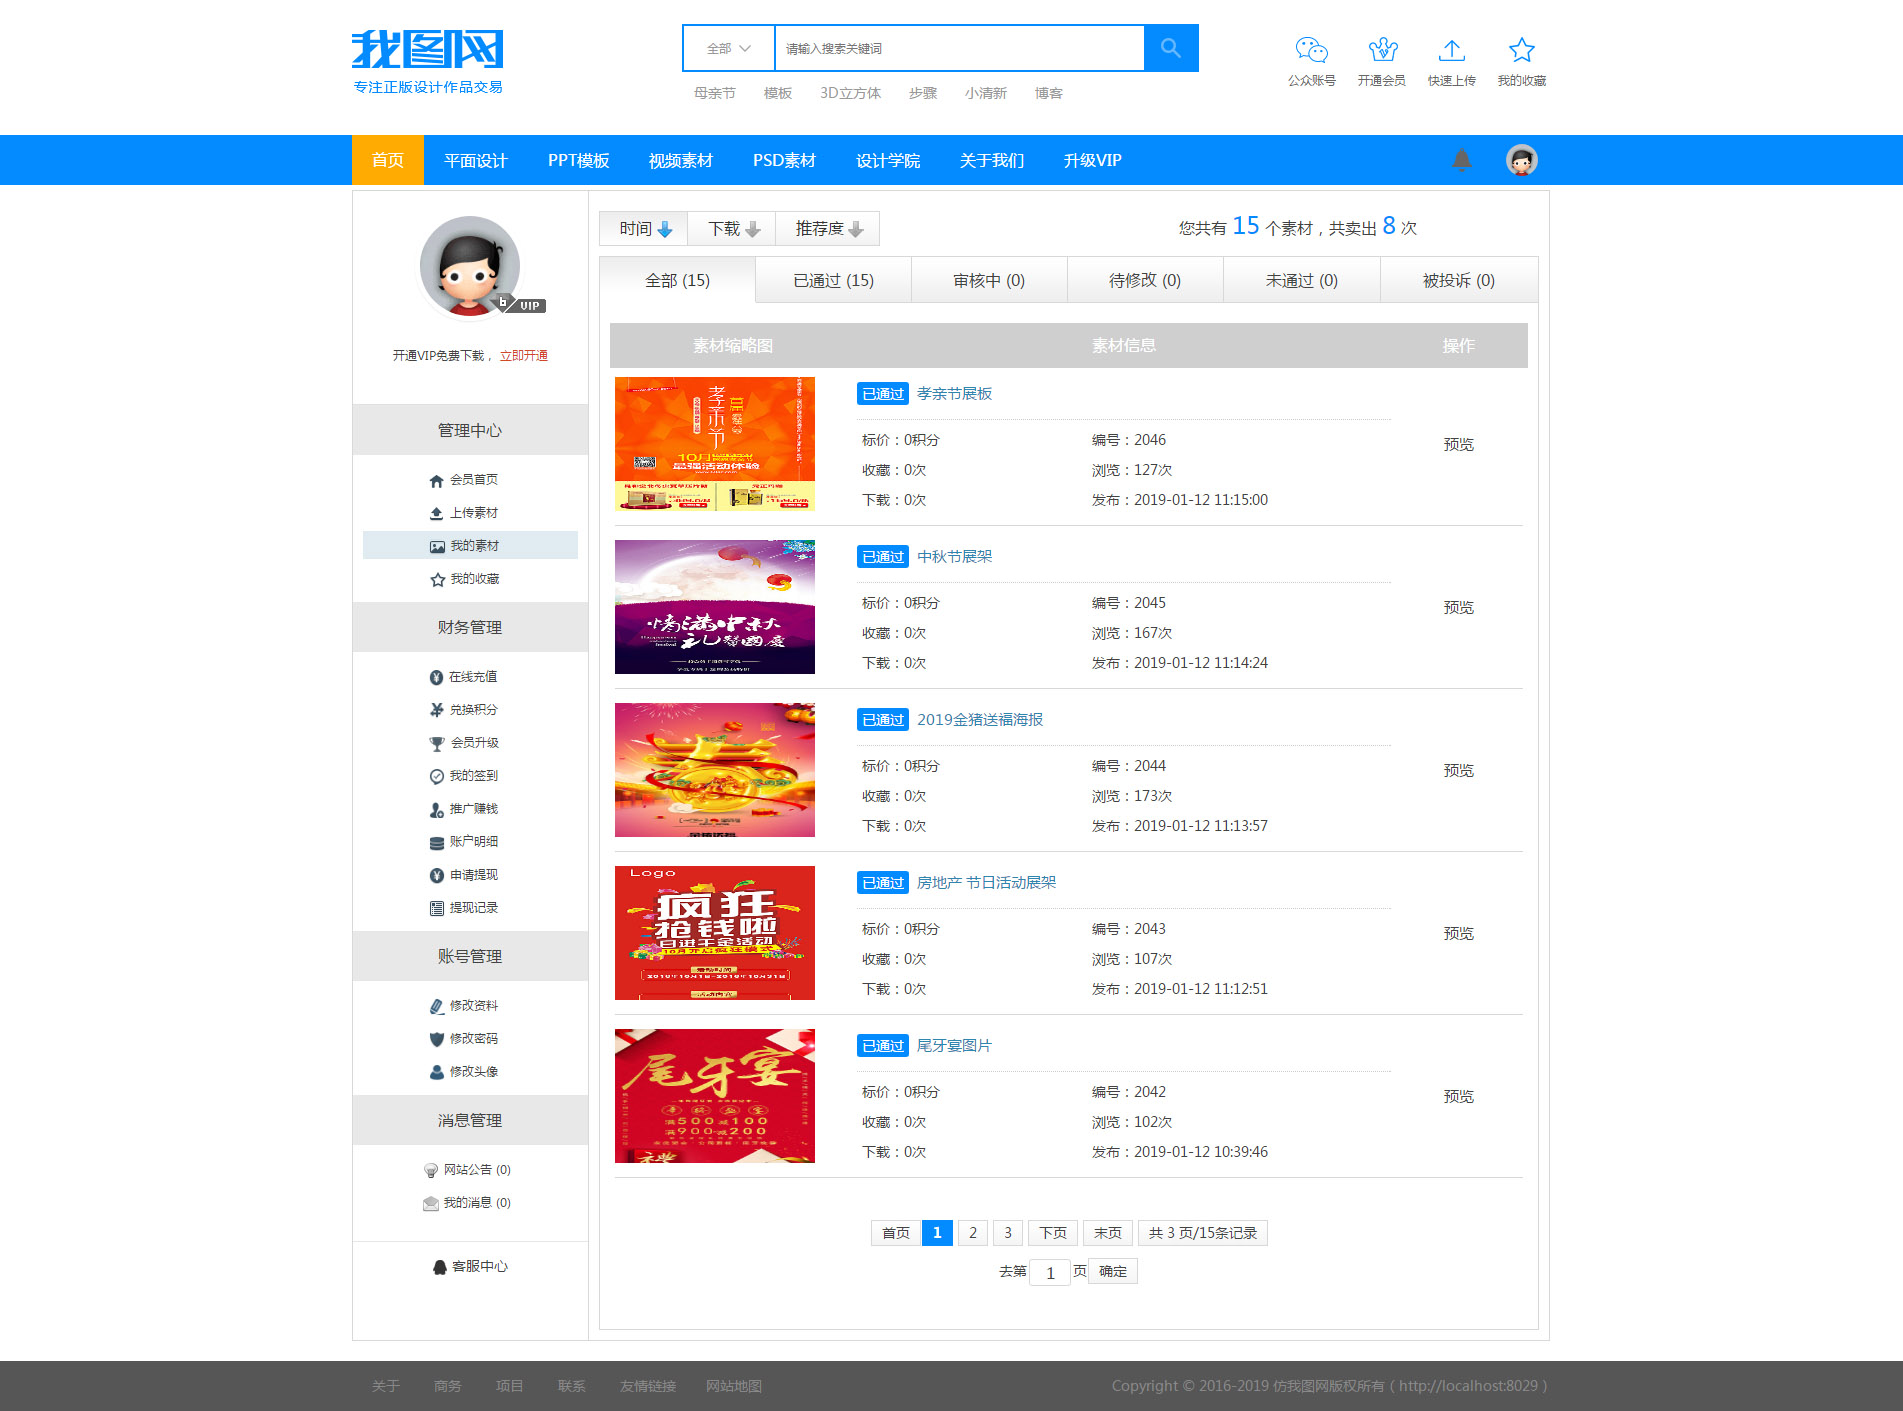Click the 快速上传 upload icon
This screenshot has width=1903, height=1411.
(x=1452, y=50)
